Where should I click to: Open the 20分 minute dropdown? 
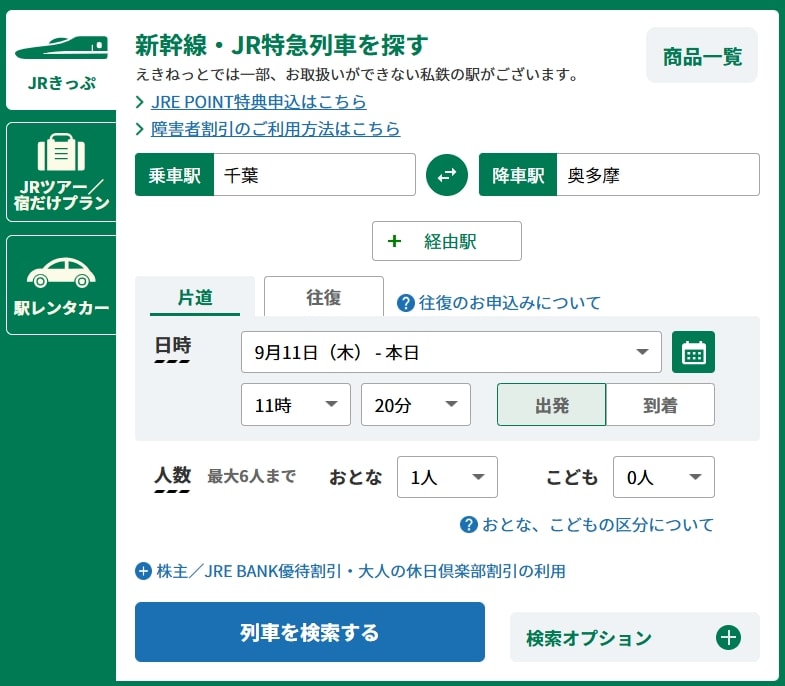[415, 405]
